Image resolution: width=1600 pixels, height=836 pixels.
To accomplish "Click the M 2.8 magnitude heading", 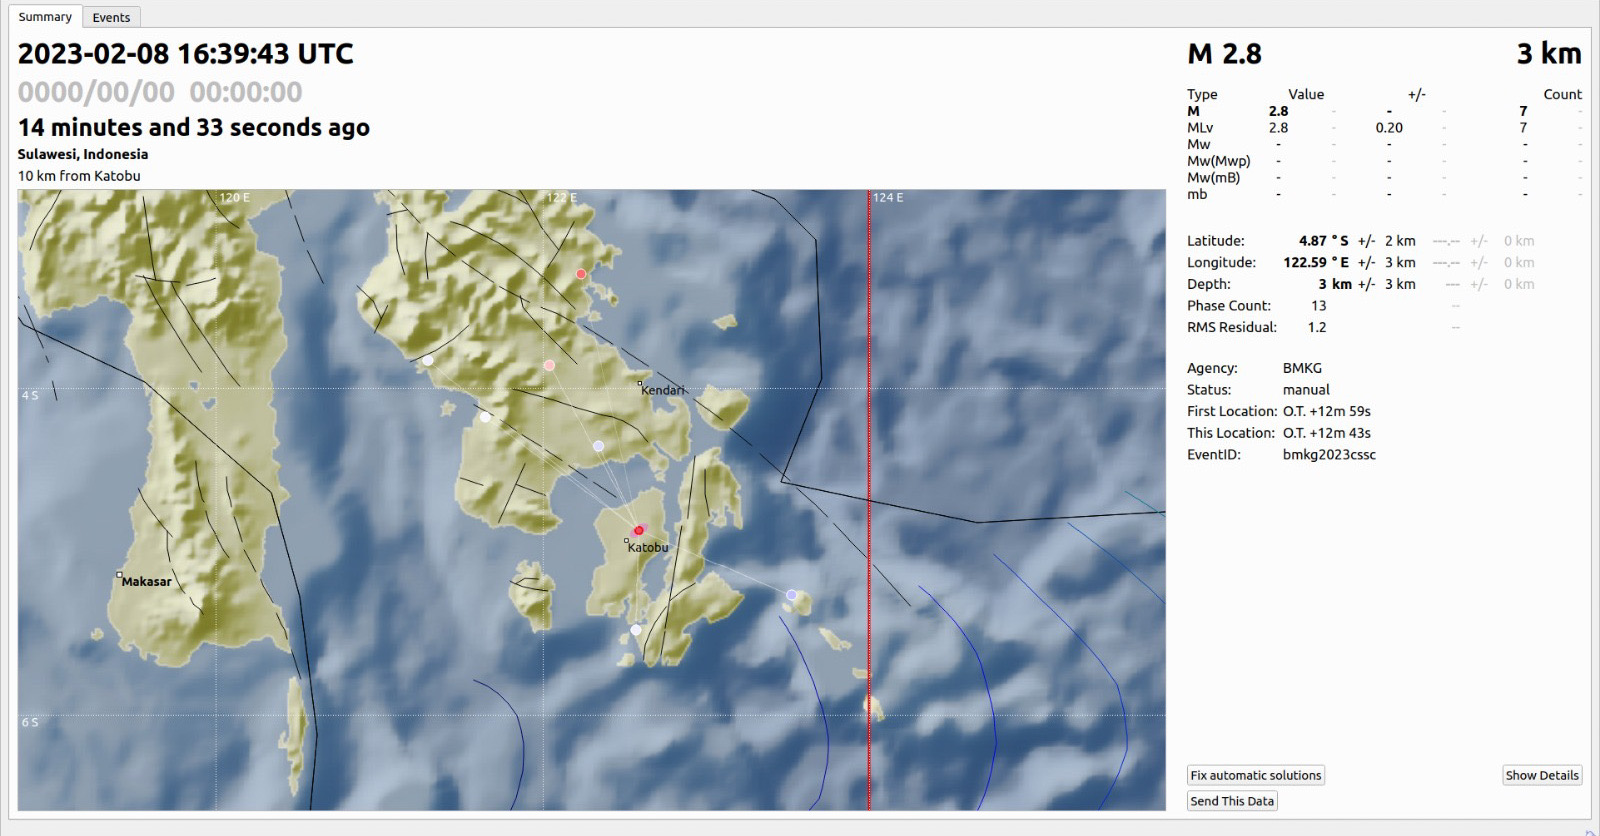I will [x=1224, y=54].
